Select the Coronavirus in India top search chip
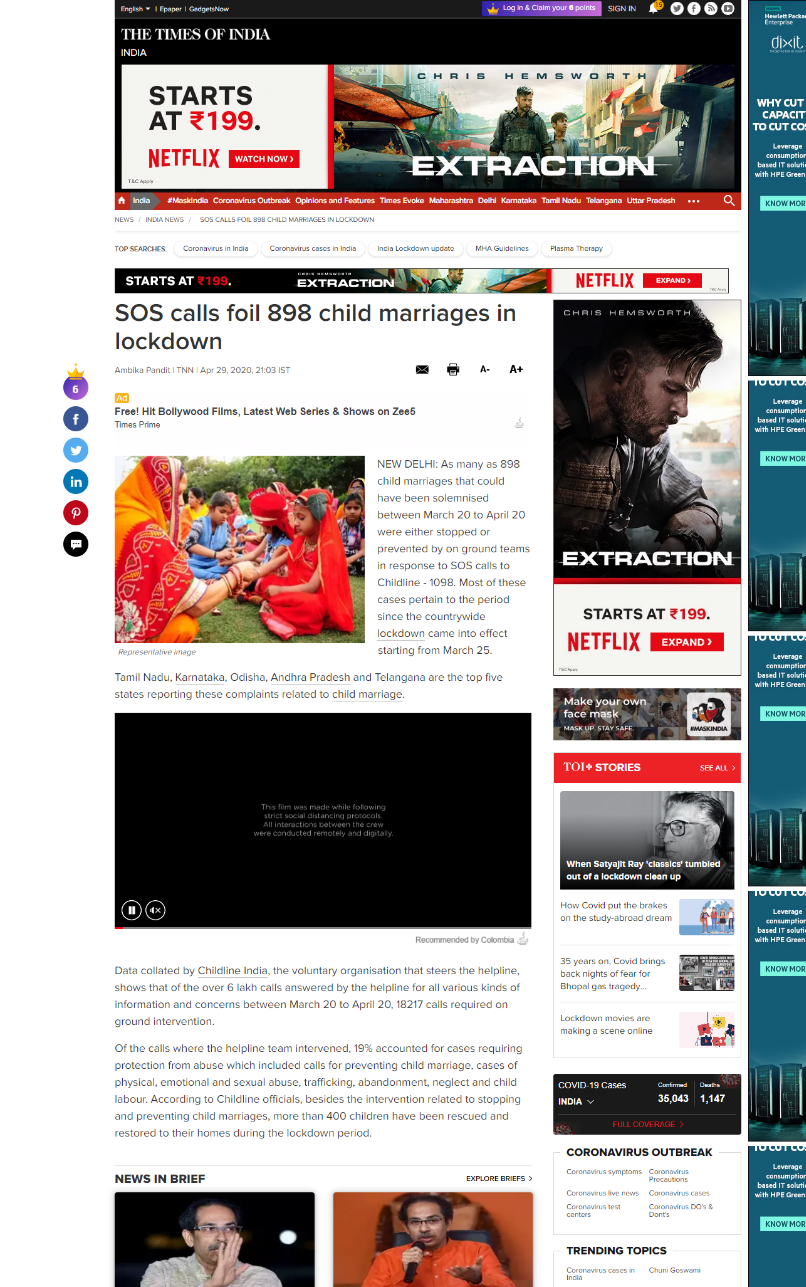 tap(216, 249)
